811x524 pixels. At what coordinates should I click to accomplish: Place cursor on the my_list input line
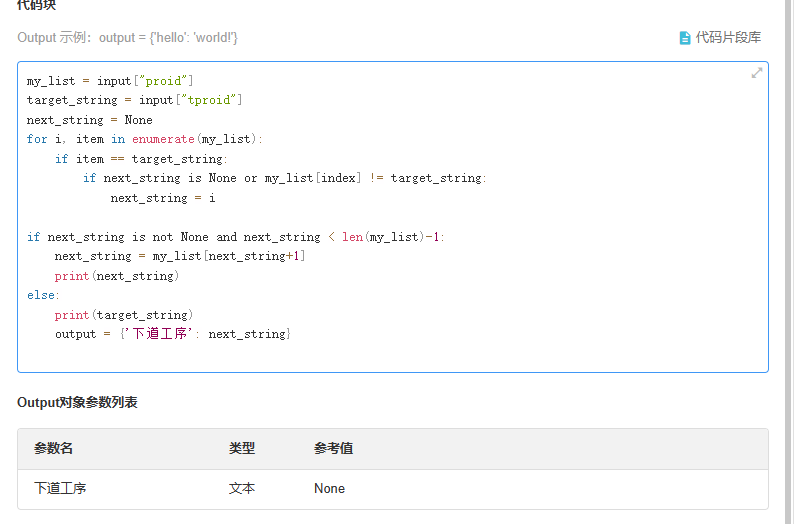coord(110,81)
